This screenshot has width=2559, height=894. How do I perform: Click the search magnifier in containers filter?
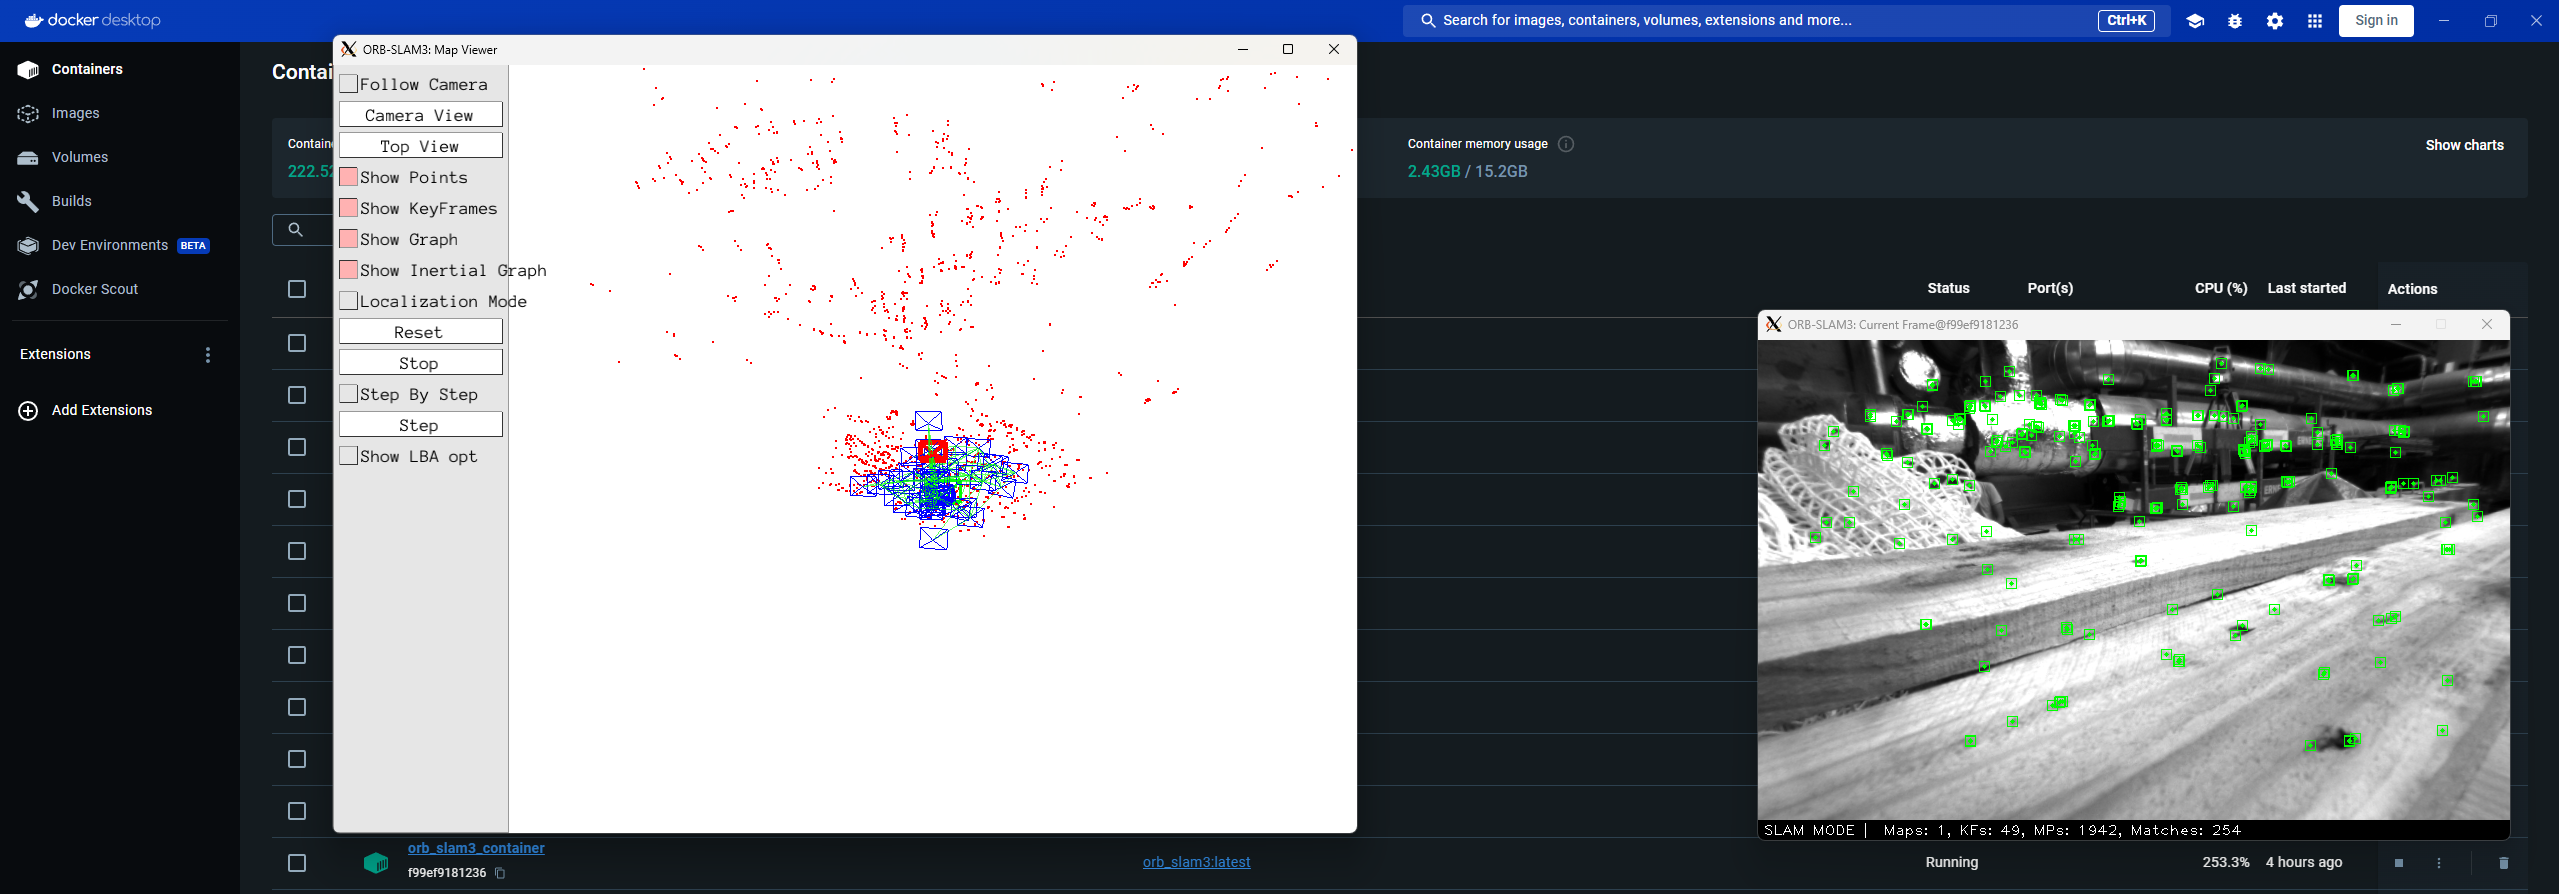[295, 230]
